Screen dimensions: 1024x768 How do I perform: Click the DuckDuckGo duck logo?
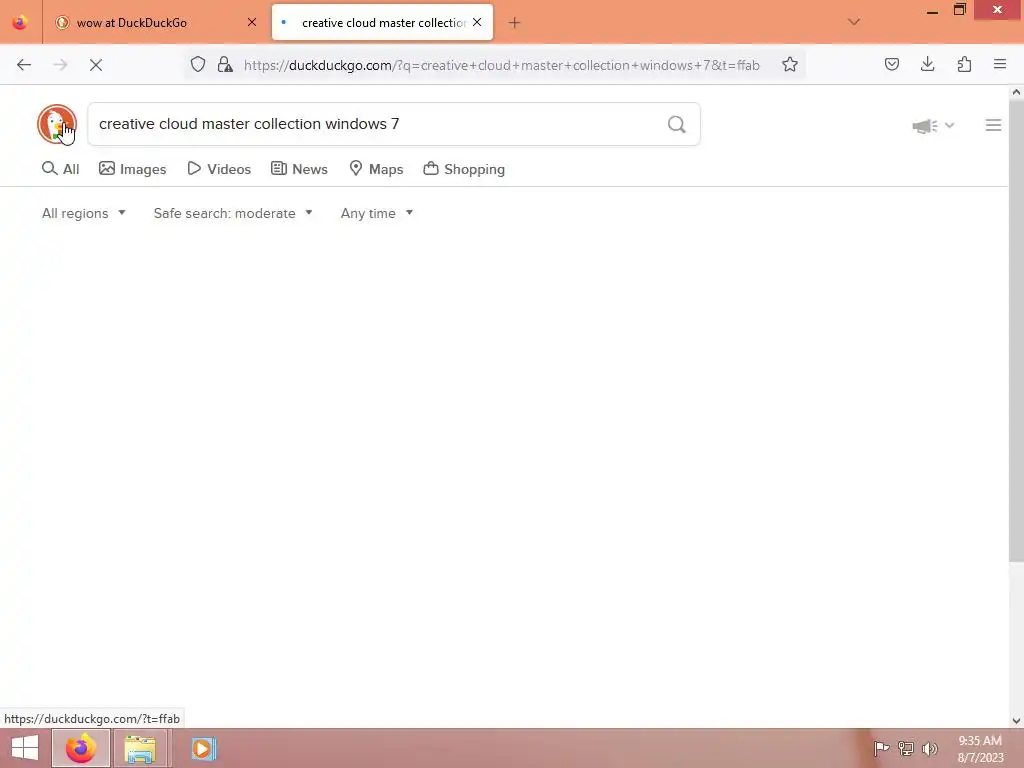(57, 123)
